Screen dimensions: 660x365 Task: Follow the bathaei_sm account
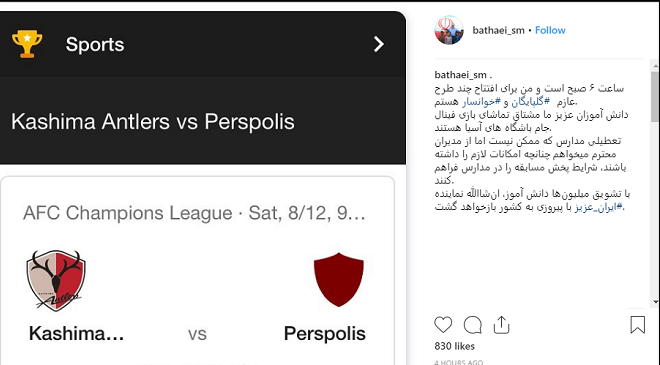[x=550, y=30]
